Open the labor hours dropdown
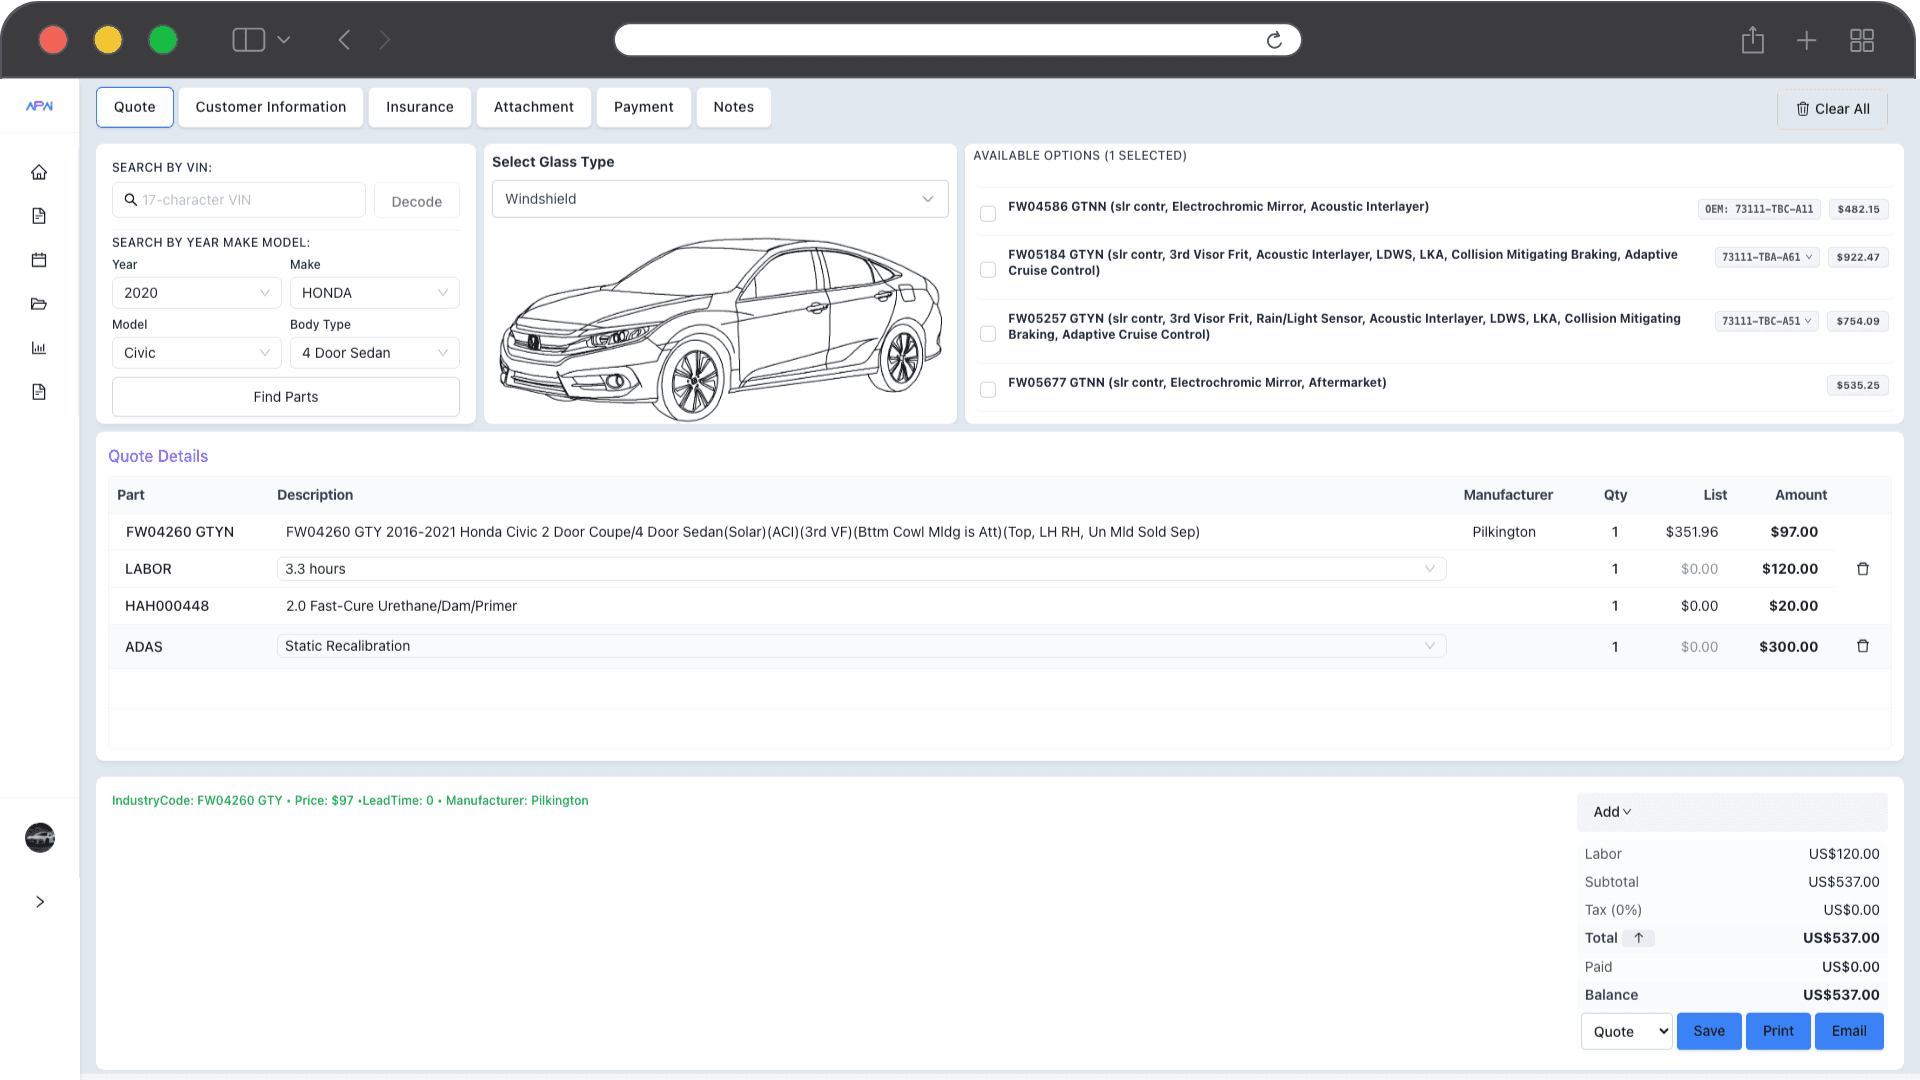Viewport: 1920px width, 1080px height. click(861, 569)
